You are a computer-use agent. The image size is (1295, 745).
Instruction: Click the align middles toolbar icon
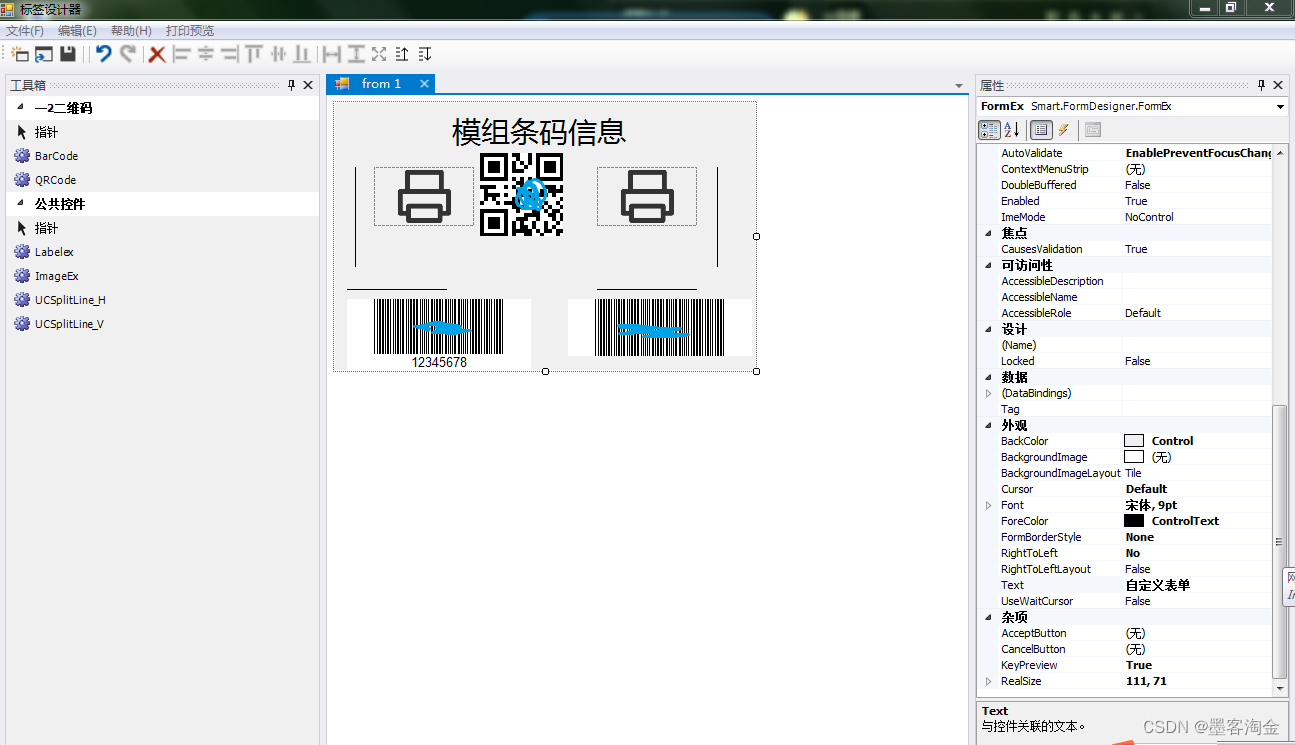(278, 54)
